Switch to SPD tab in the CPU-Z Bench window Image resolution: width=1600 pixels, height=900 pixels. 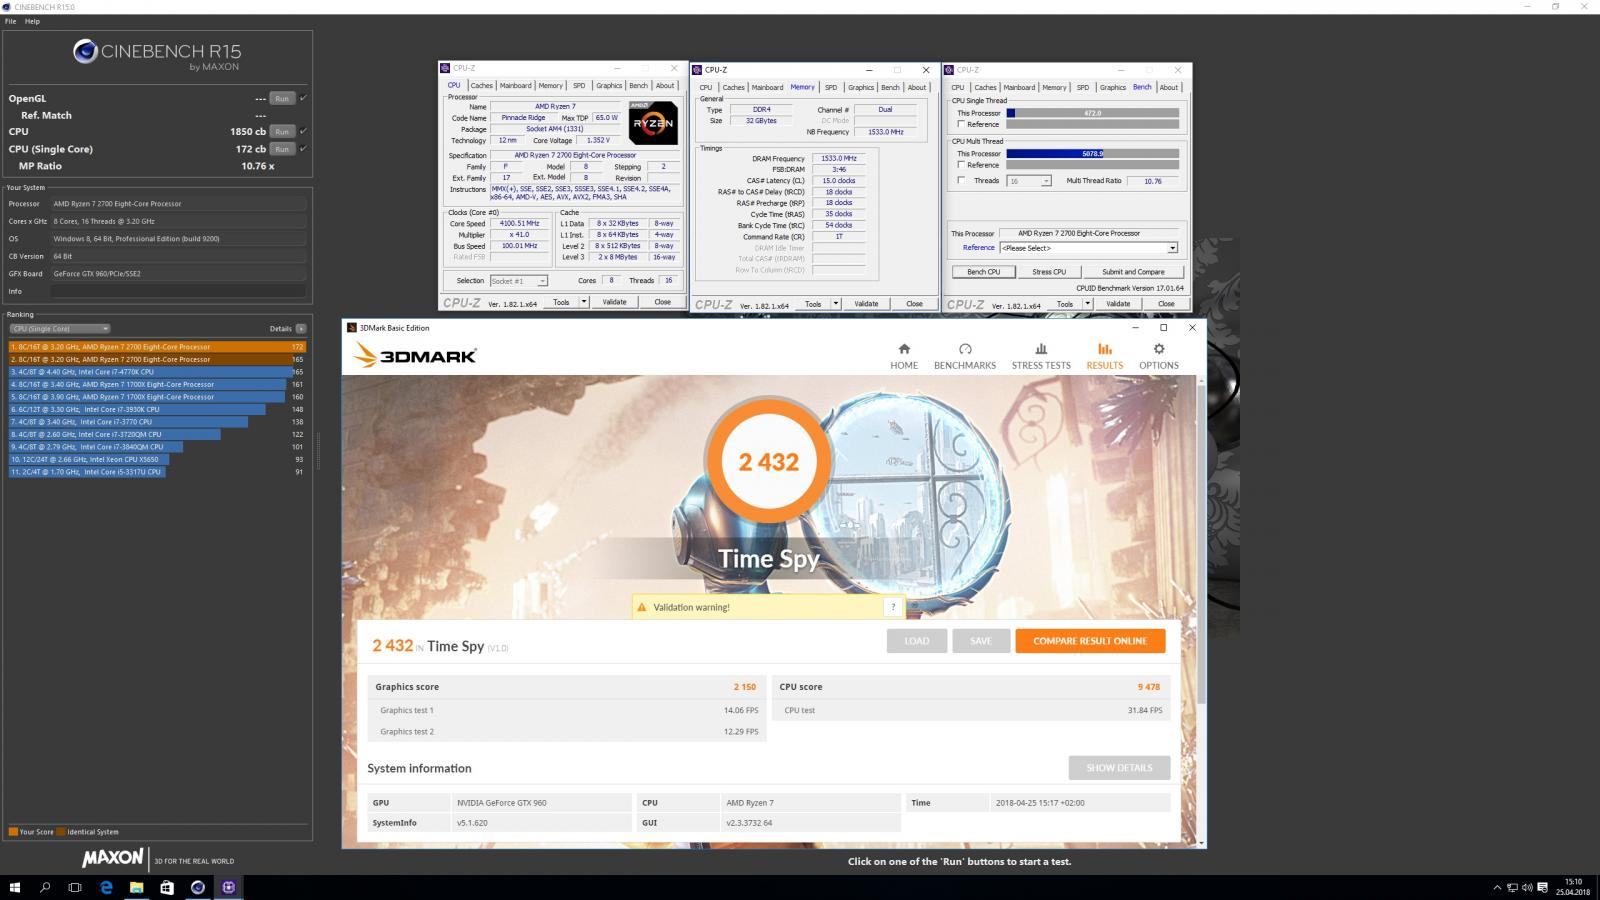tap(1082, 87)
